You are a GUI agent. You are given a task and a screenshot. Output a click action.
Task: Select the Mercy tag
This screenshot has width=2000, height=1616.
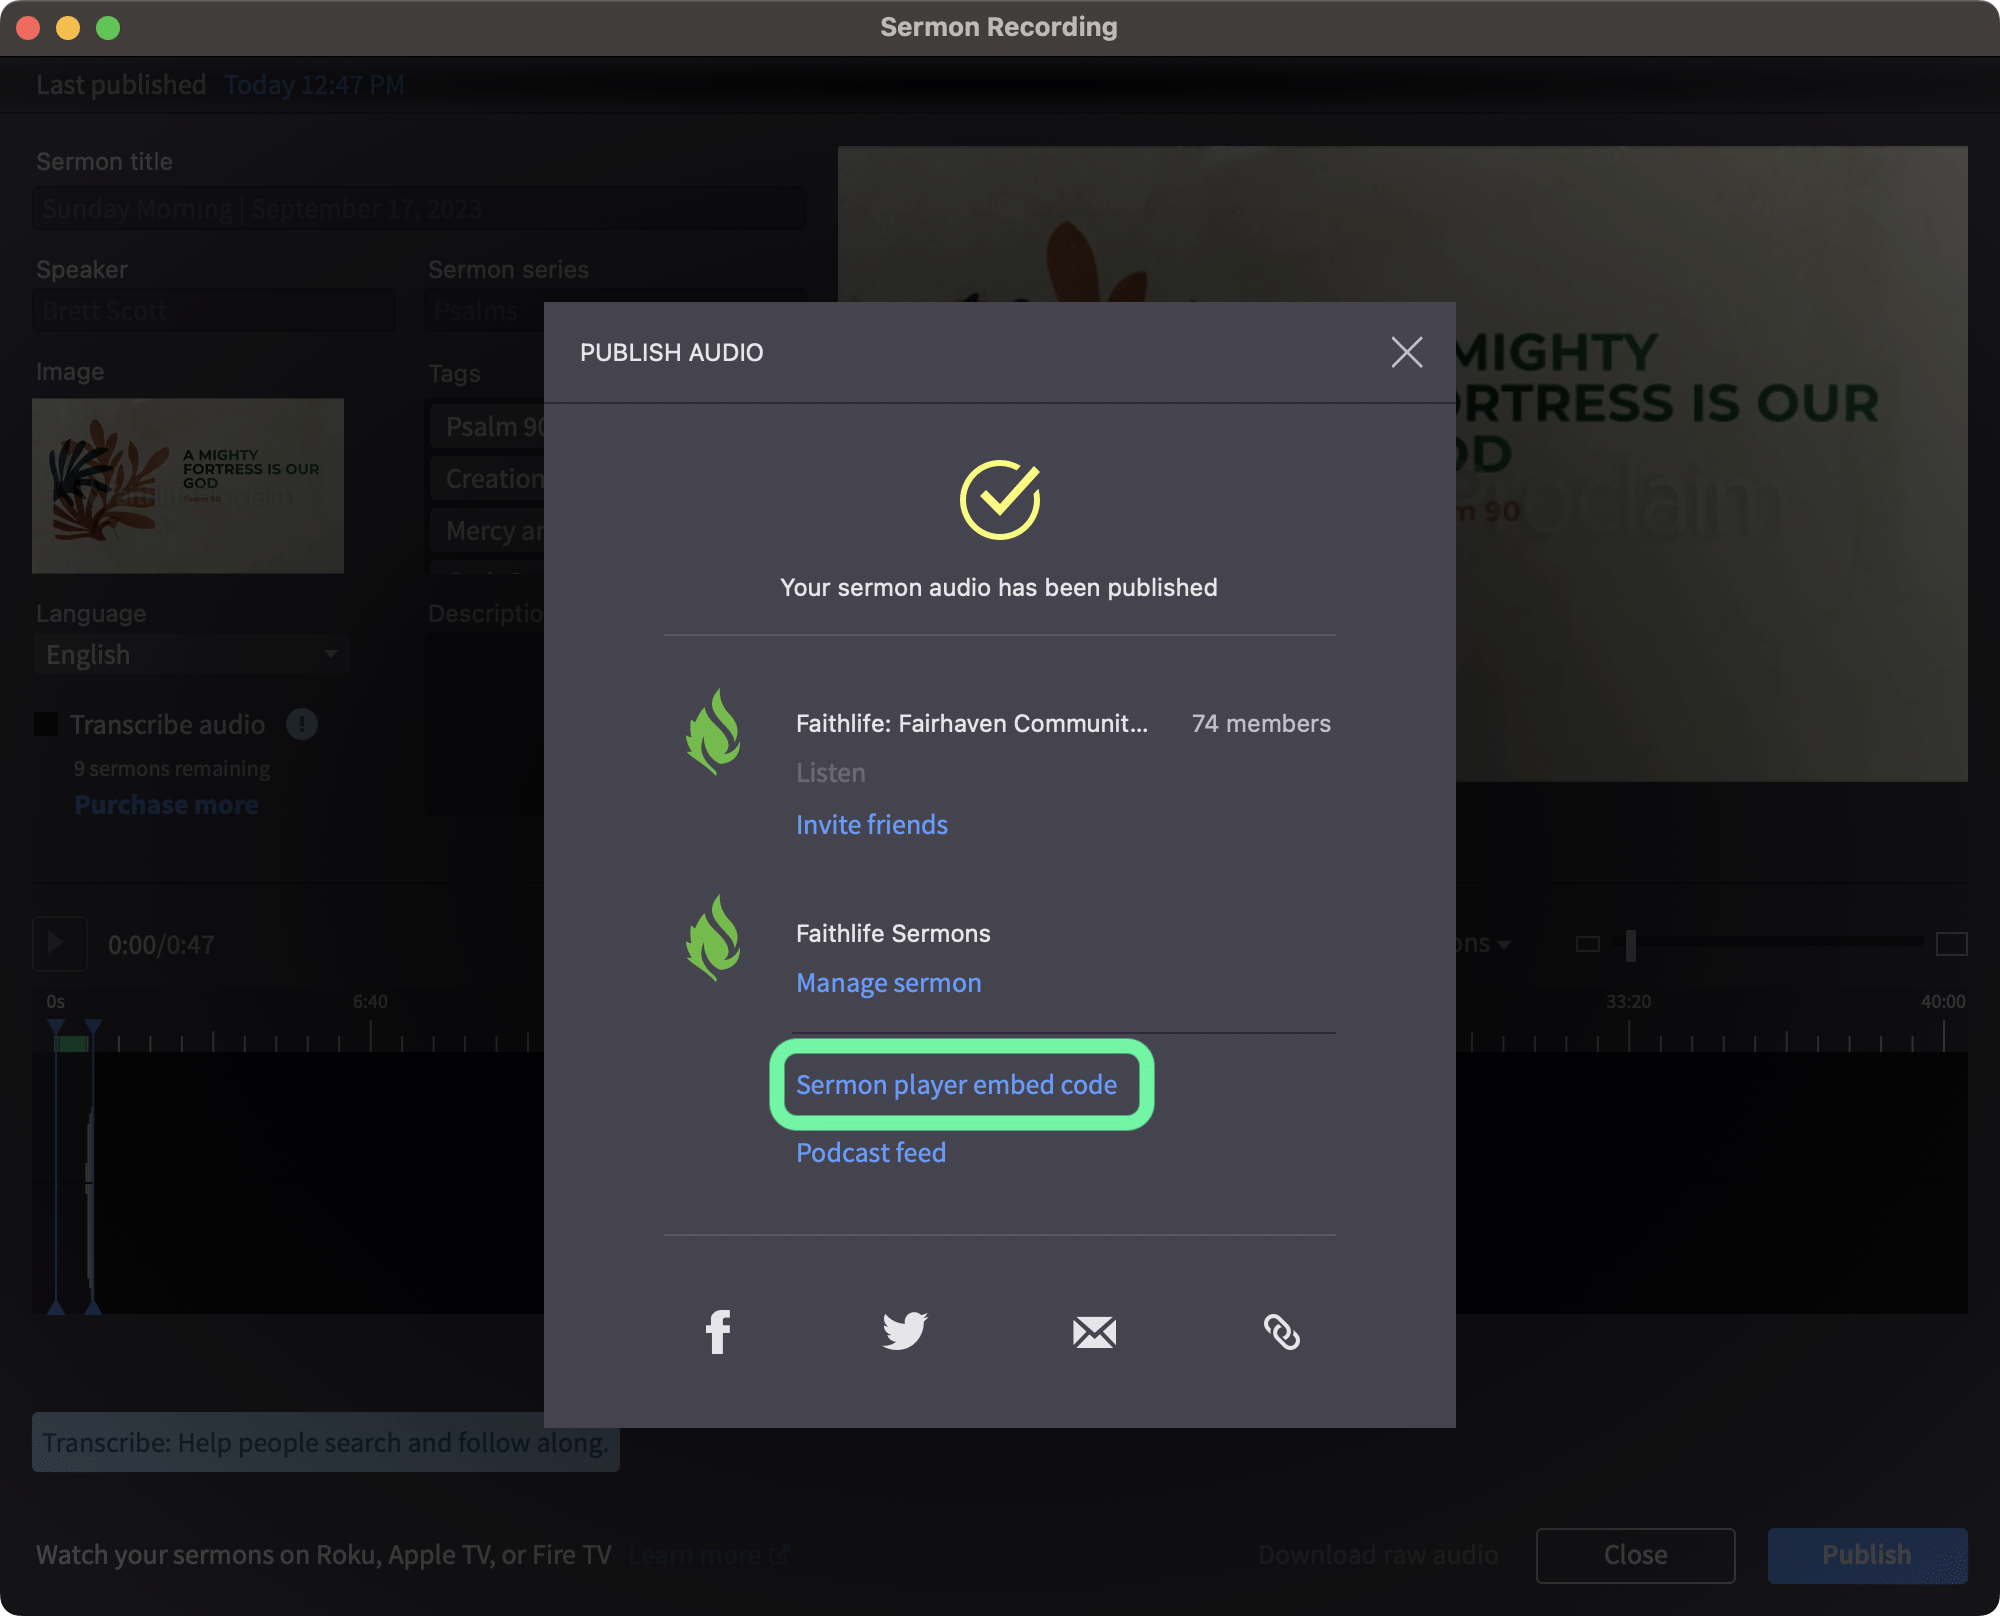488,531
